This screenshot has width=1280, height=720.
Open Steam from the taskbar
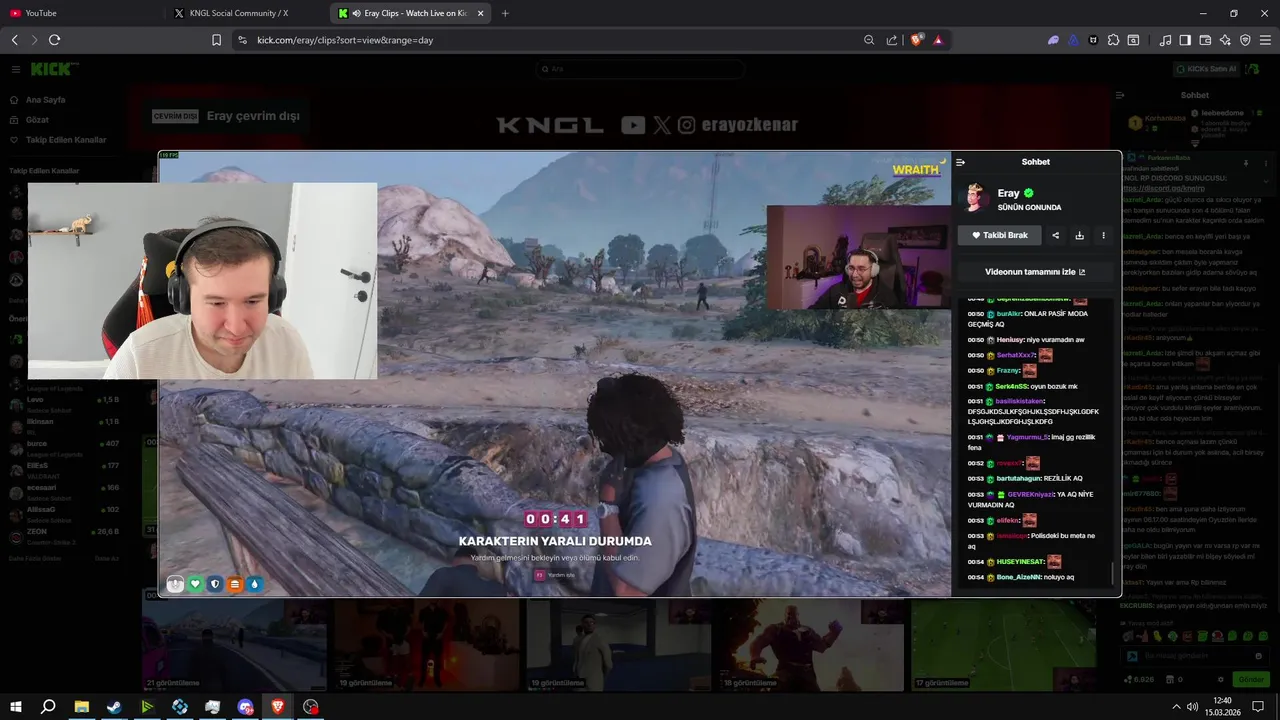pyautogui.click(x=114, y=706)
